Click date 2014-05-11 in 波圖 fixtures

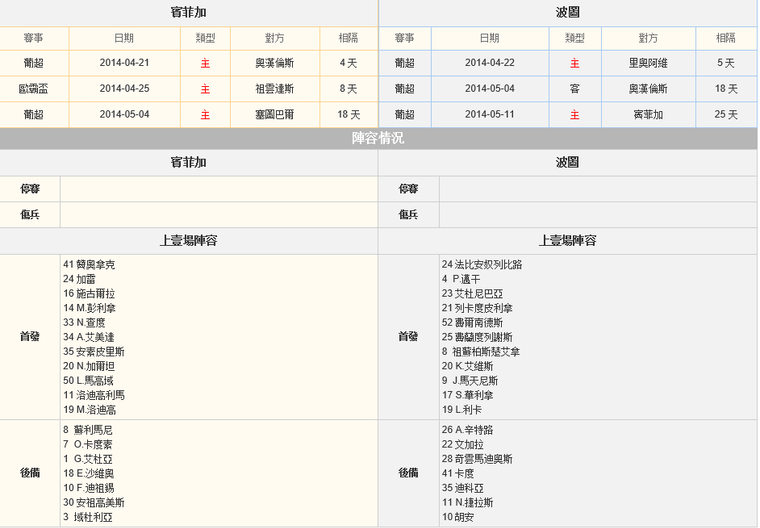coord(490,114)
